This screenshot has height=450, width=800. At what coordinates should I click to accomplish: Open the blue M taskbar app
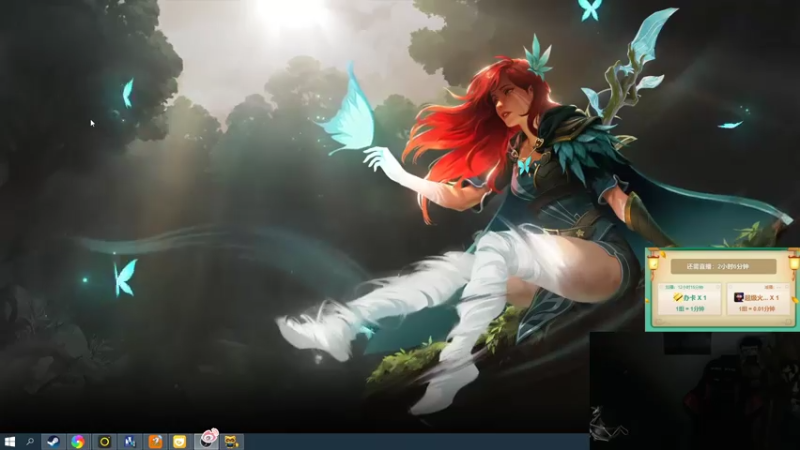(130, 441)
